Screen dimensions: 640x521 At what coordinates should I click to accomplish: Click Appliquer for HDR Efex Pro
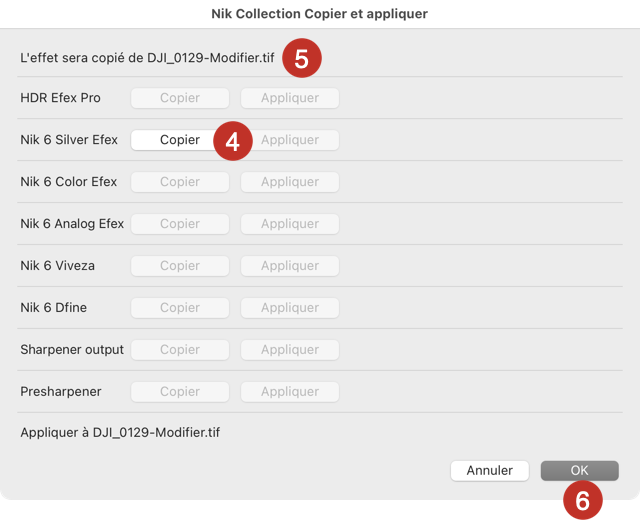290,98
